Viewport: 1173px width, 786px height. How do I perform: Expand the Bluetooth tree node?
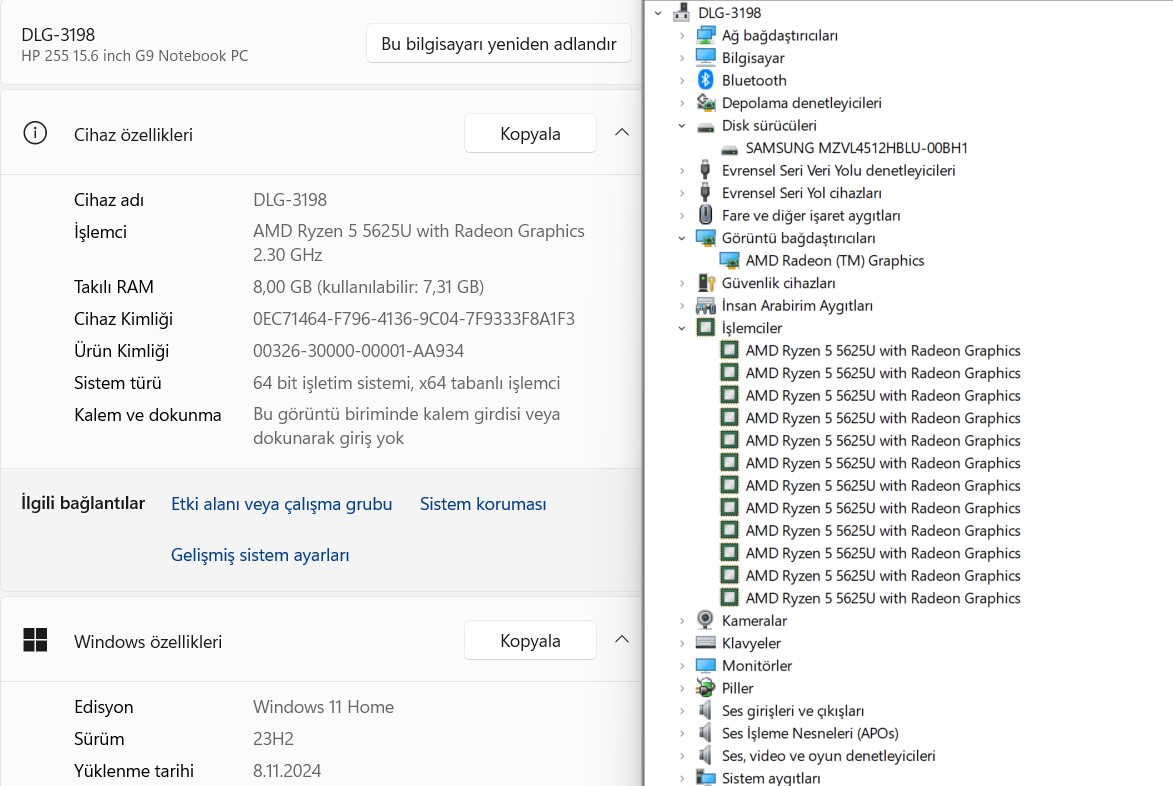682,80
